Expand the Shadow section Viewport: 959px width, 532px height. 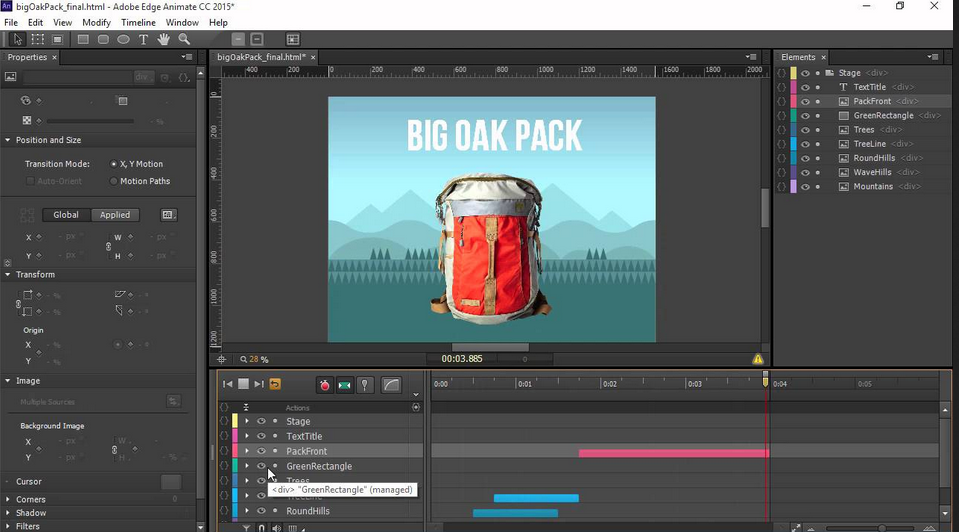(x=8, y=512)
